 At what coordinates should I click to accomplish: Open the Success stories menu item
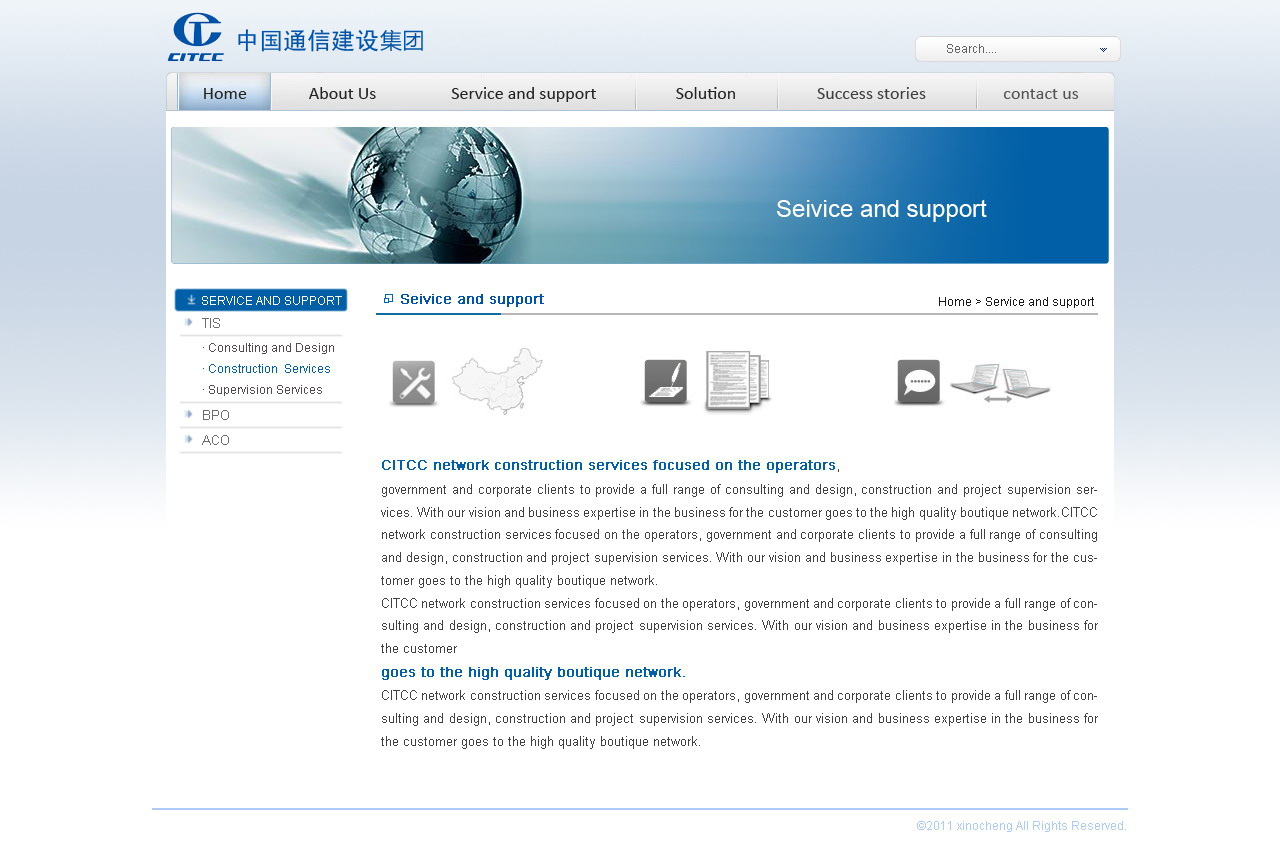[871, 93]
